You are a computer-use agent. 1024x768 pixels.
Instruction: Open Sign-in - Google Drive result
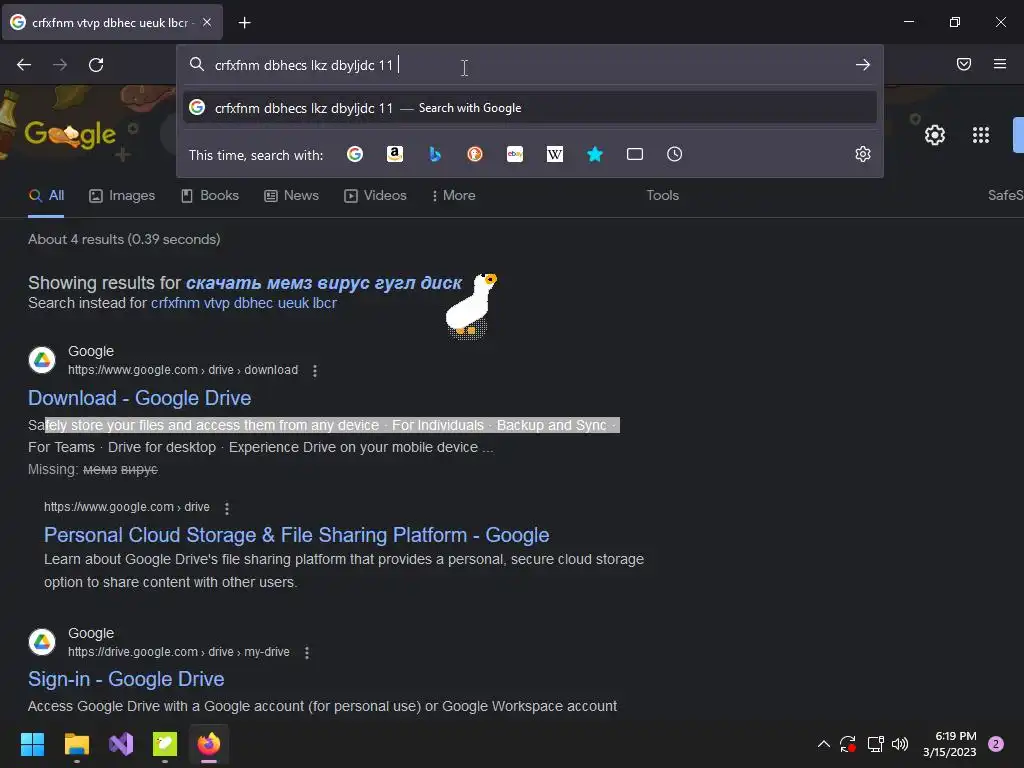point(126,679)
